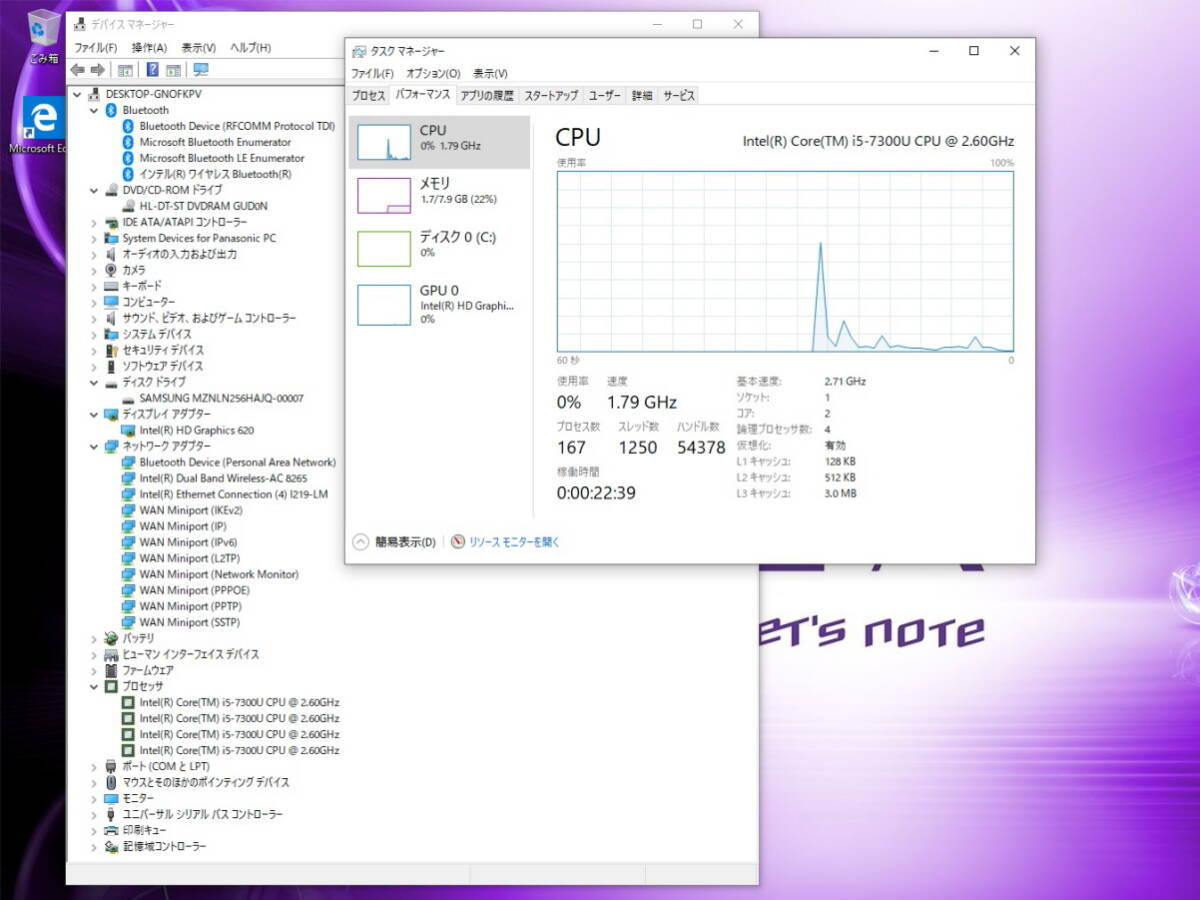Click the icon beside Intel(R) HD Graphics 620
This screenshot has width=1200, height=900.
coord(128,430)
